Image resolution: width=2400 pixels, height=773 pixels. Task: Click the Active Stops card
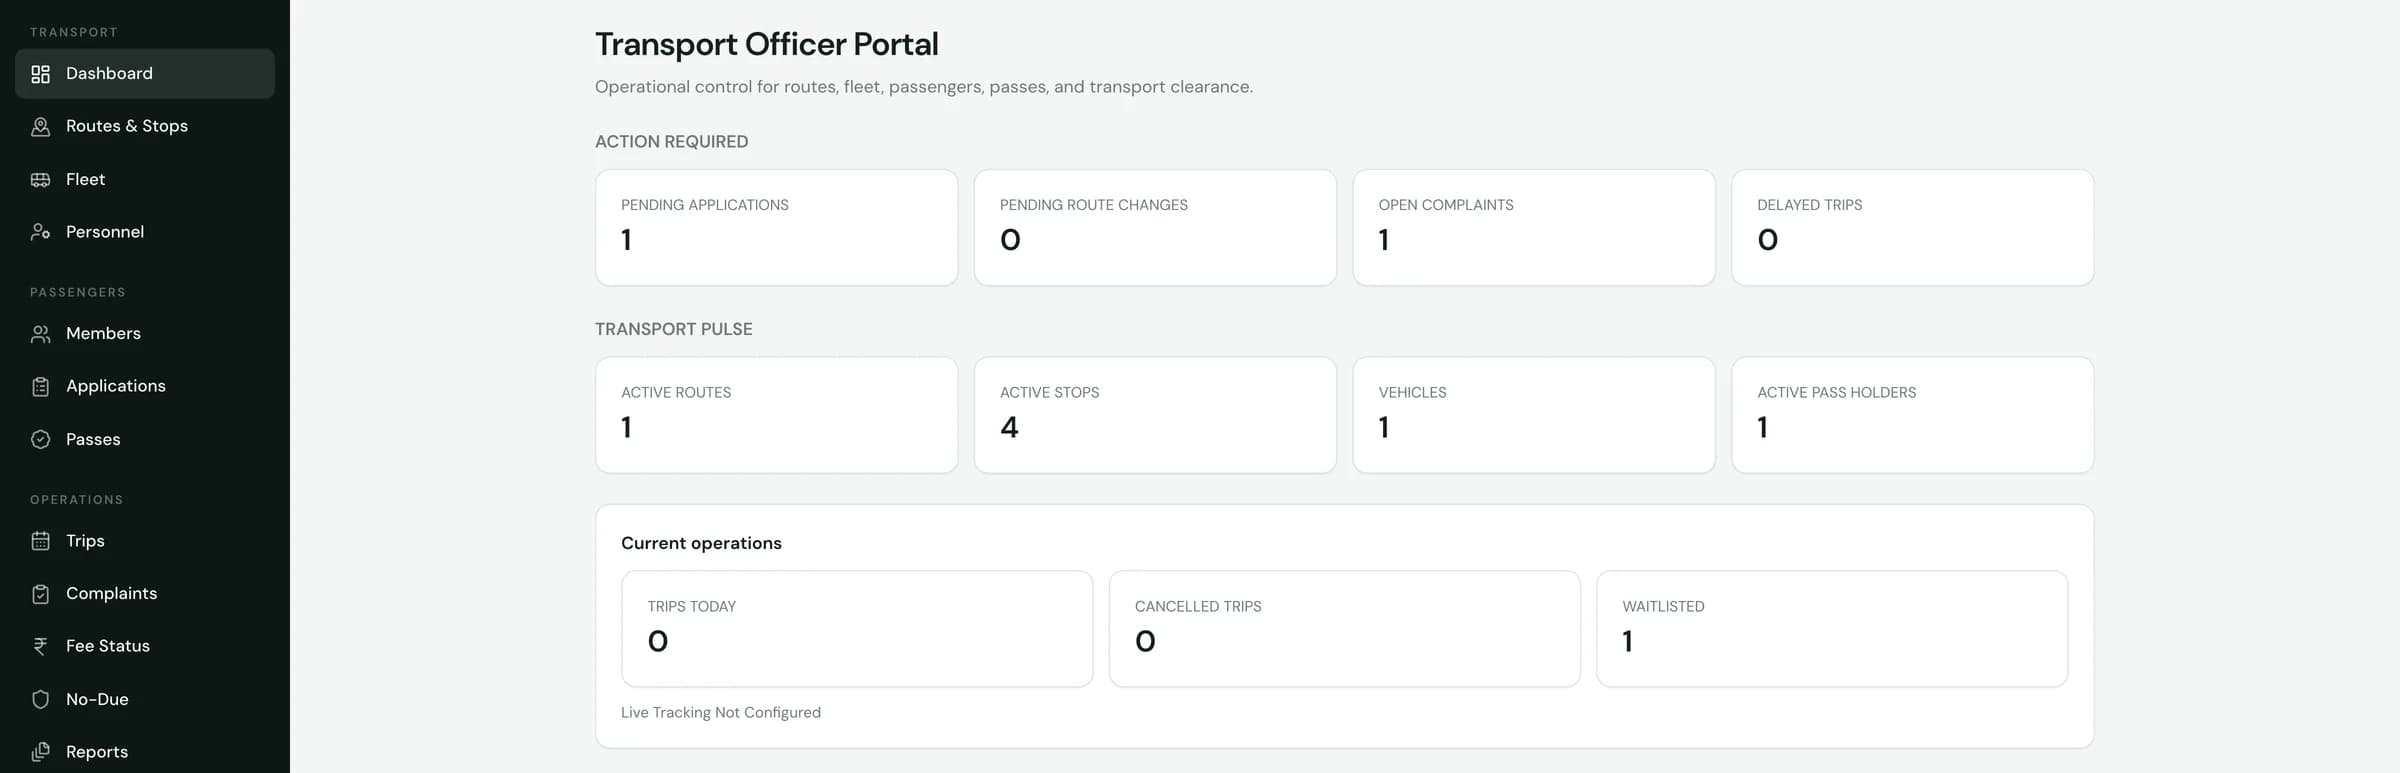1155,415
